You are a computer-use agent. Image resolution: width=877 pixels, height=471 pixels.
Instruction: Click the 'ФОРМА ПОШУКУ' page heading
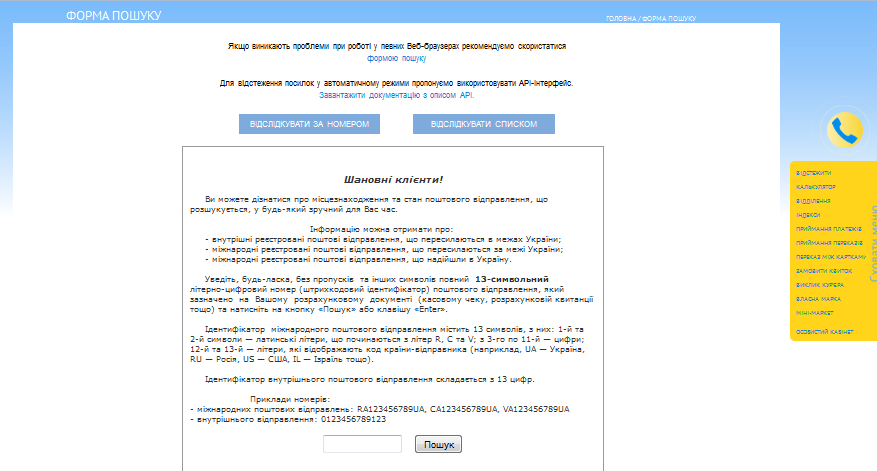coord(114,16)
